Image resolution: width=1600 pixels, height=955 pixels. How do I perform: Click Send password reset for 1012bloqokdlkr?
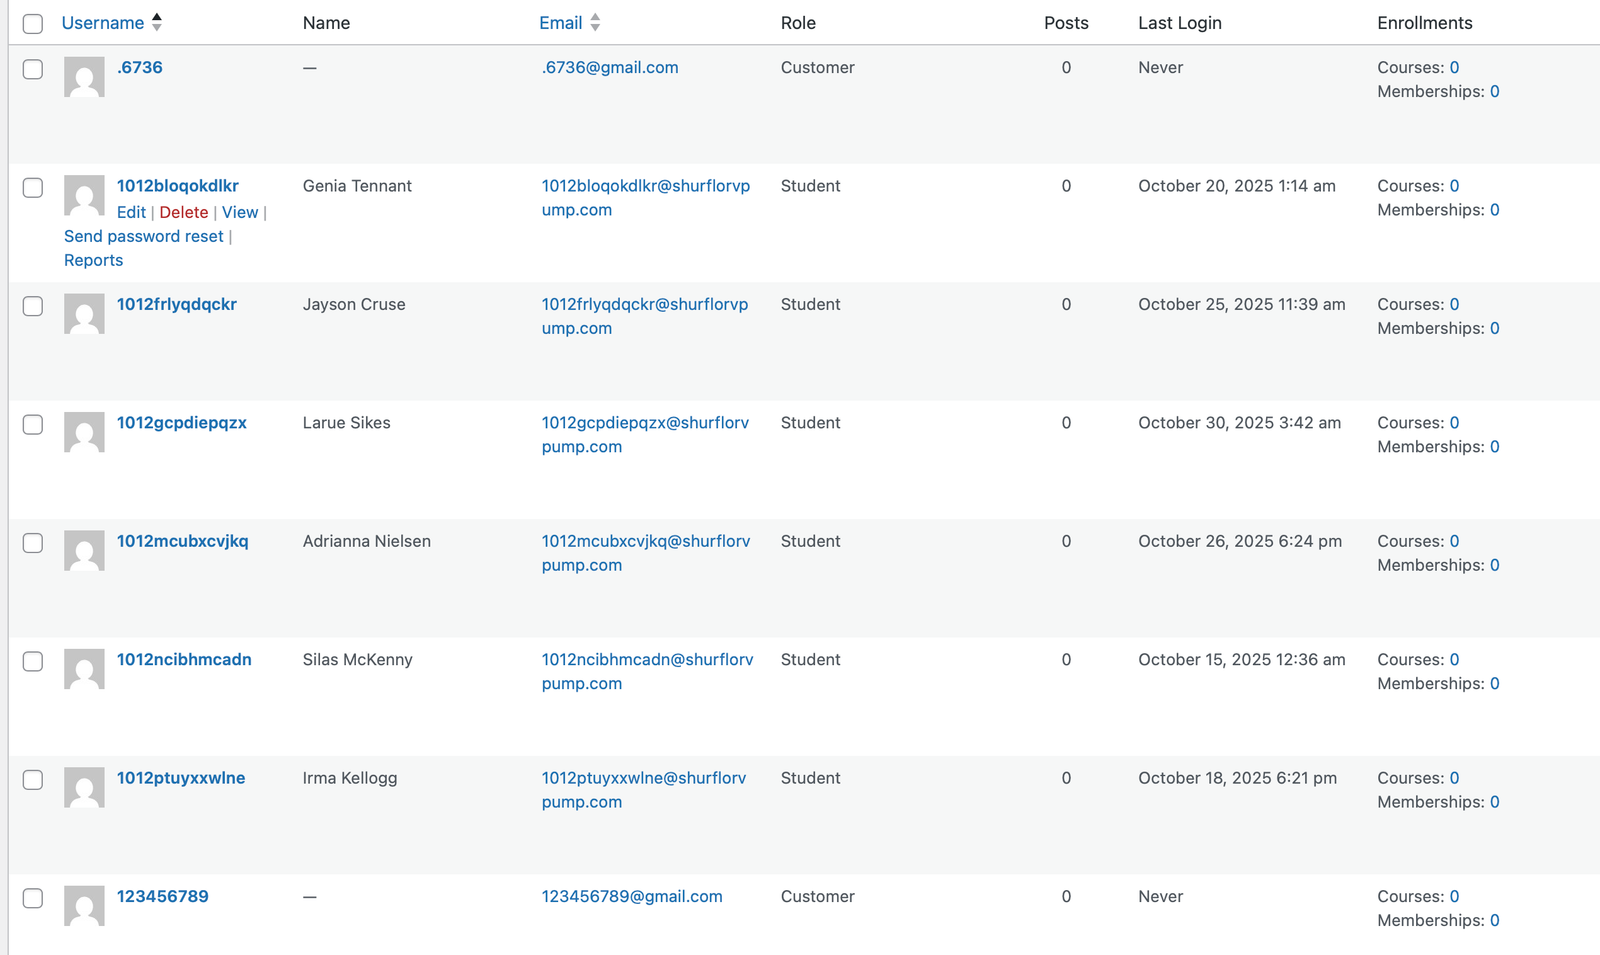[143, 236]
